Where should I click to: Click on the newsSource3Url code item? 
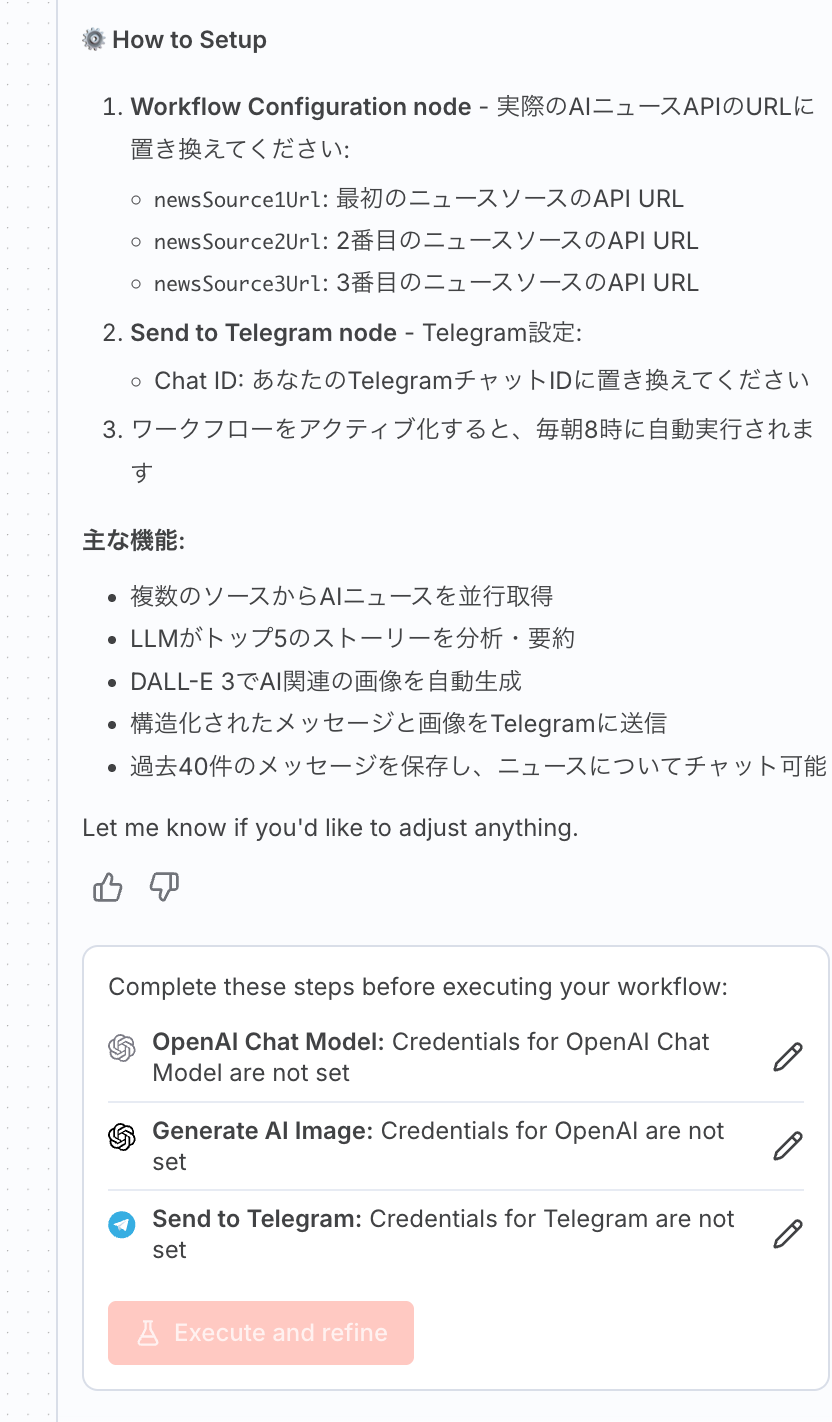pyautogui.click(x=240, y=283)
